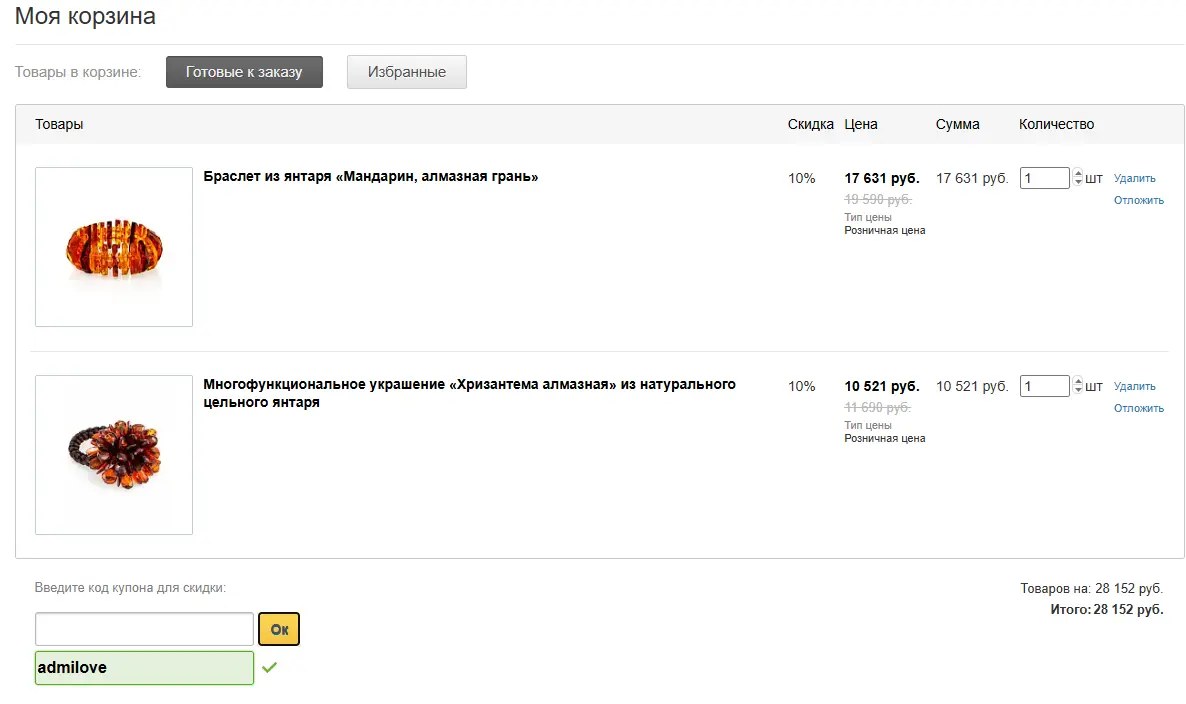This screenshot has height=704, width=1186.
Task: Decrease quantity of amber Mandarin bracelet
Action: click(x=1078, y=182)
